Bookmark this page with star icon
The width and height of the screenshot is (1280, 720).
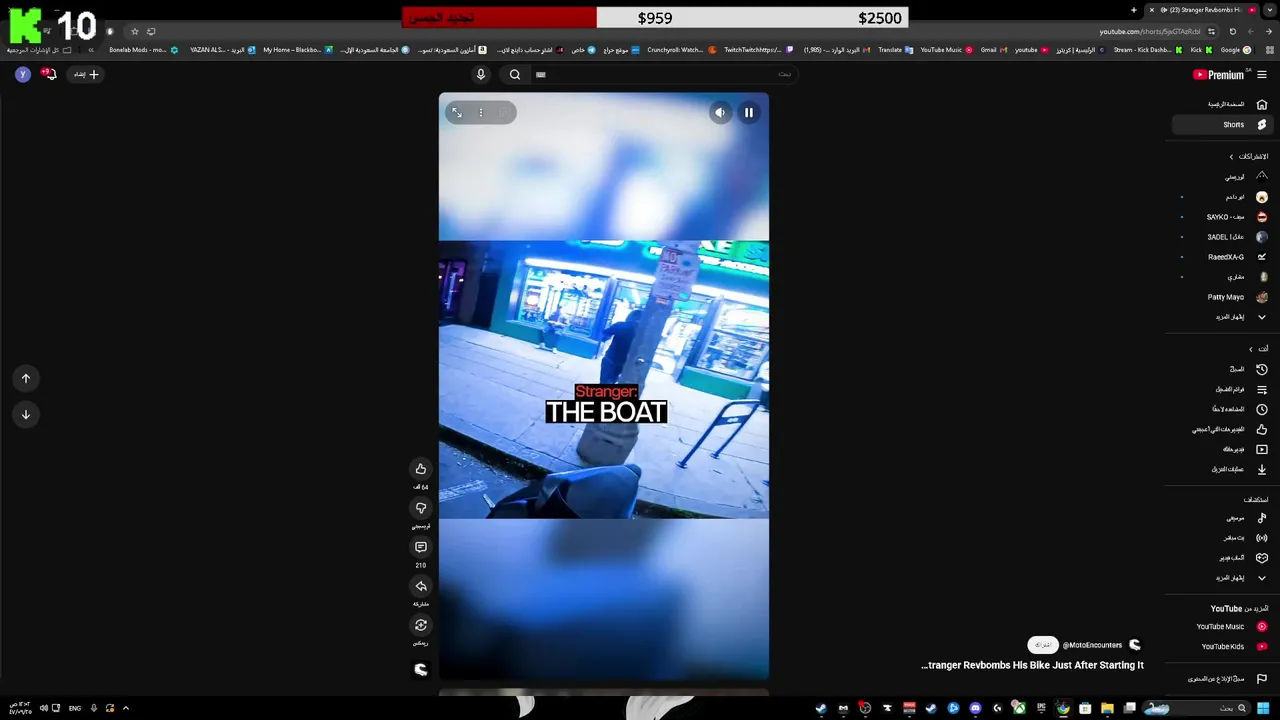click(x=135, y=32)
